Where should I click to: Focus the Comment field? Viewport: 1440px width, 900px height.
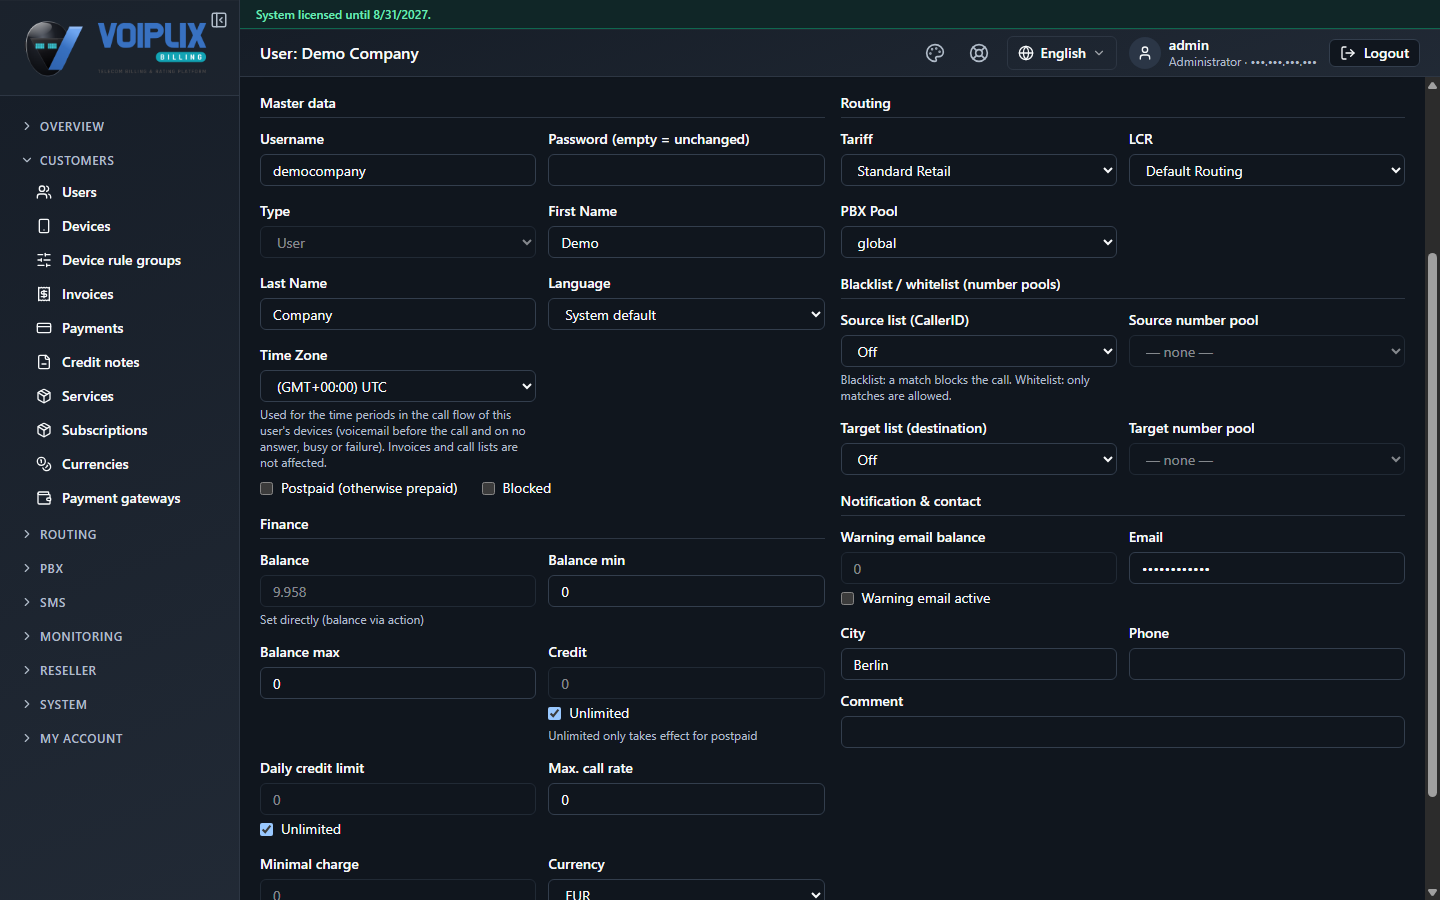[1122, 733]
